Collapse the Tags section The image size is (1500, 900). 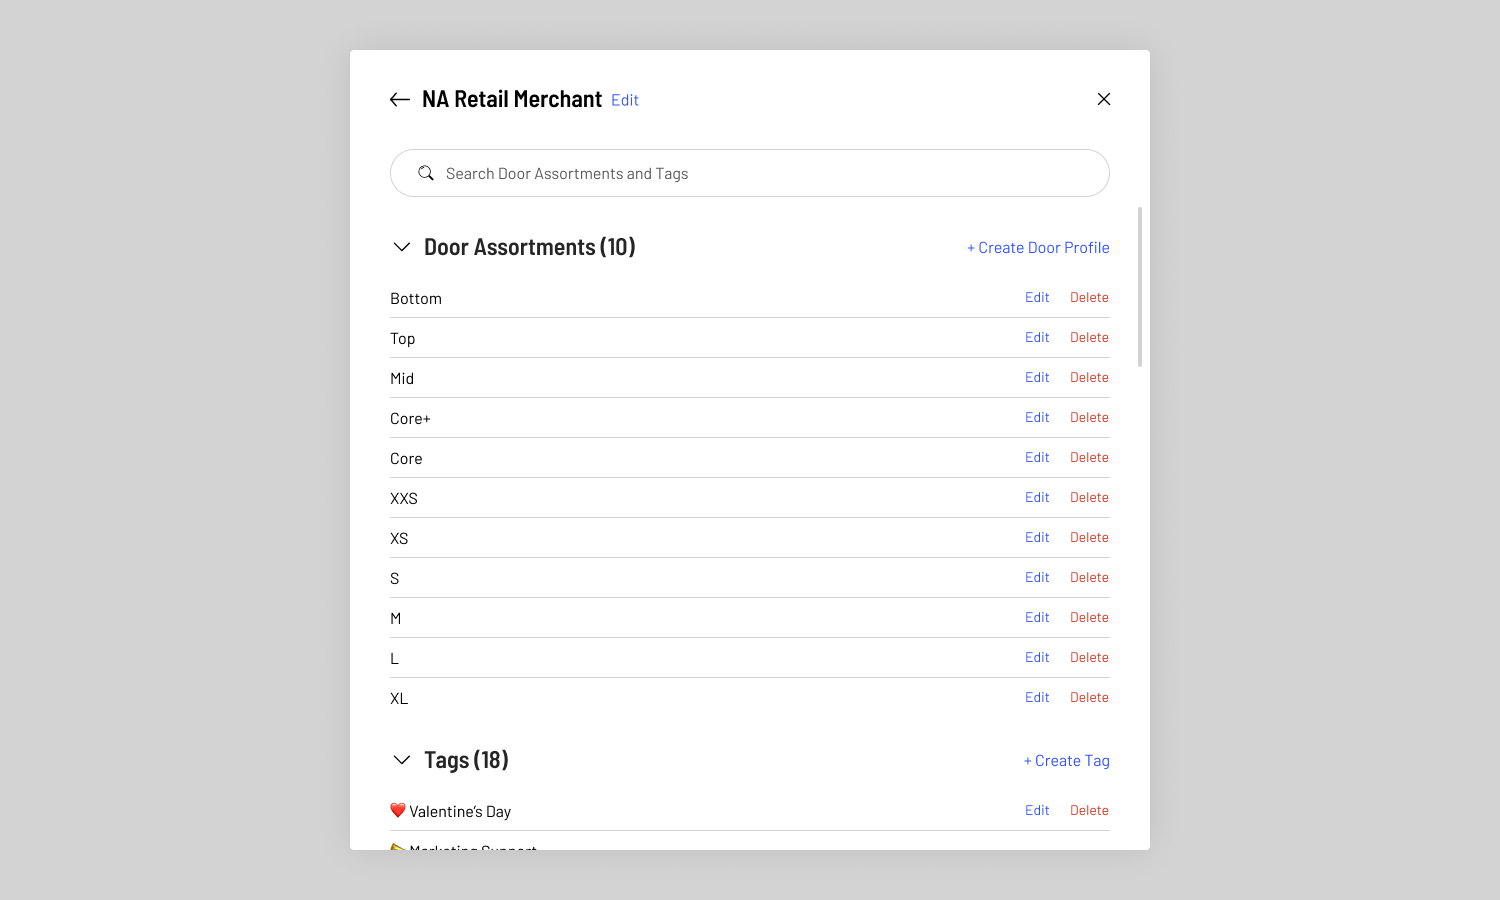(402, 760)
